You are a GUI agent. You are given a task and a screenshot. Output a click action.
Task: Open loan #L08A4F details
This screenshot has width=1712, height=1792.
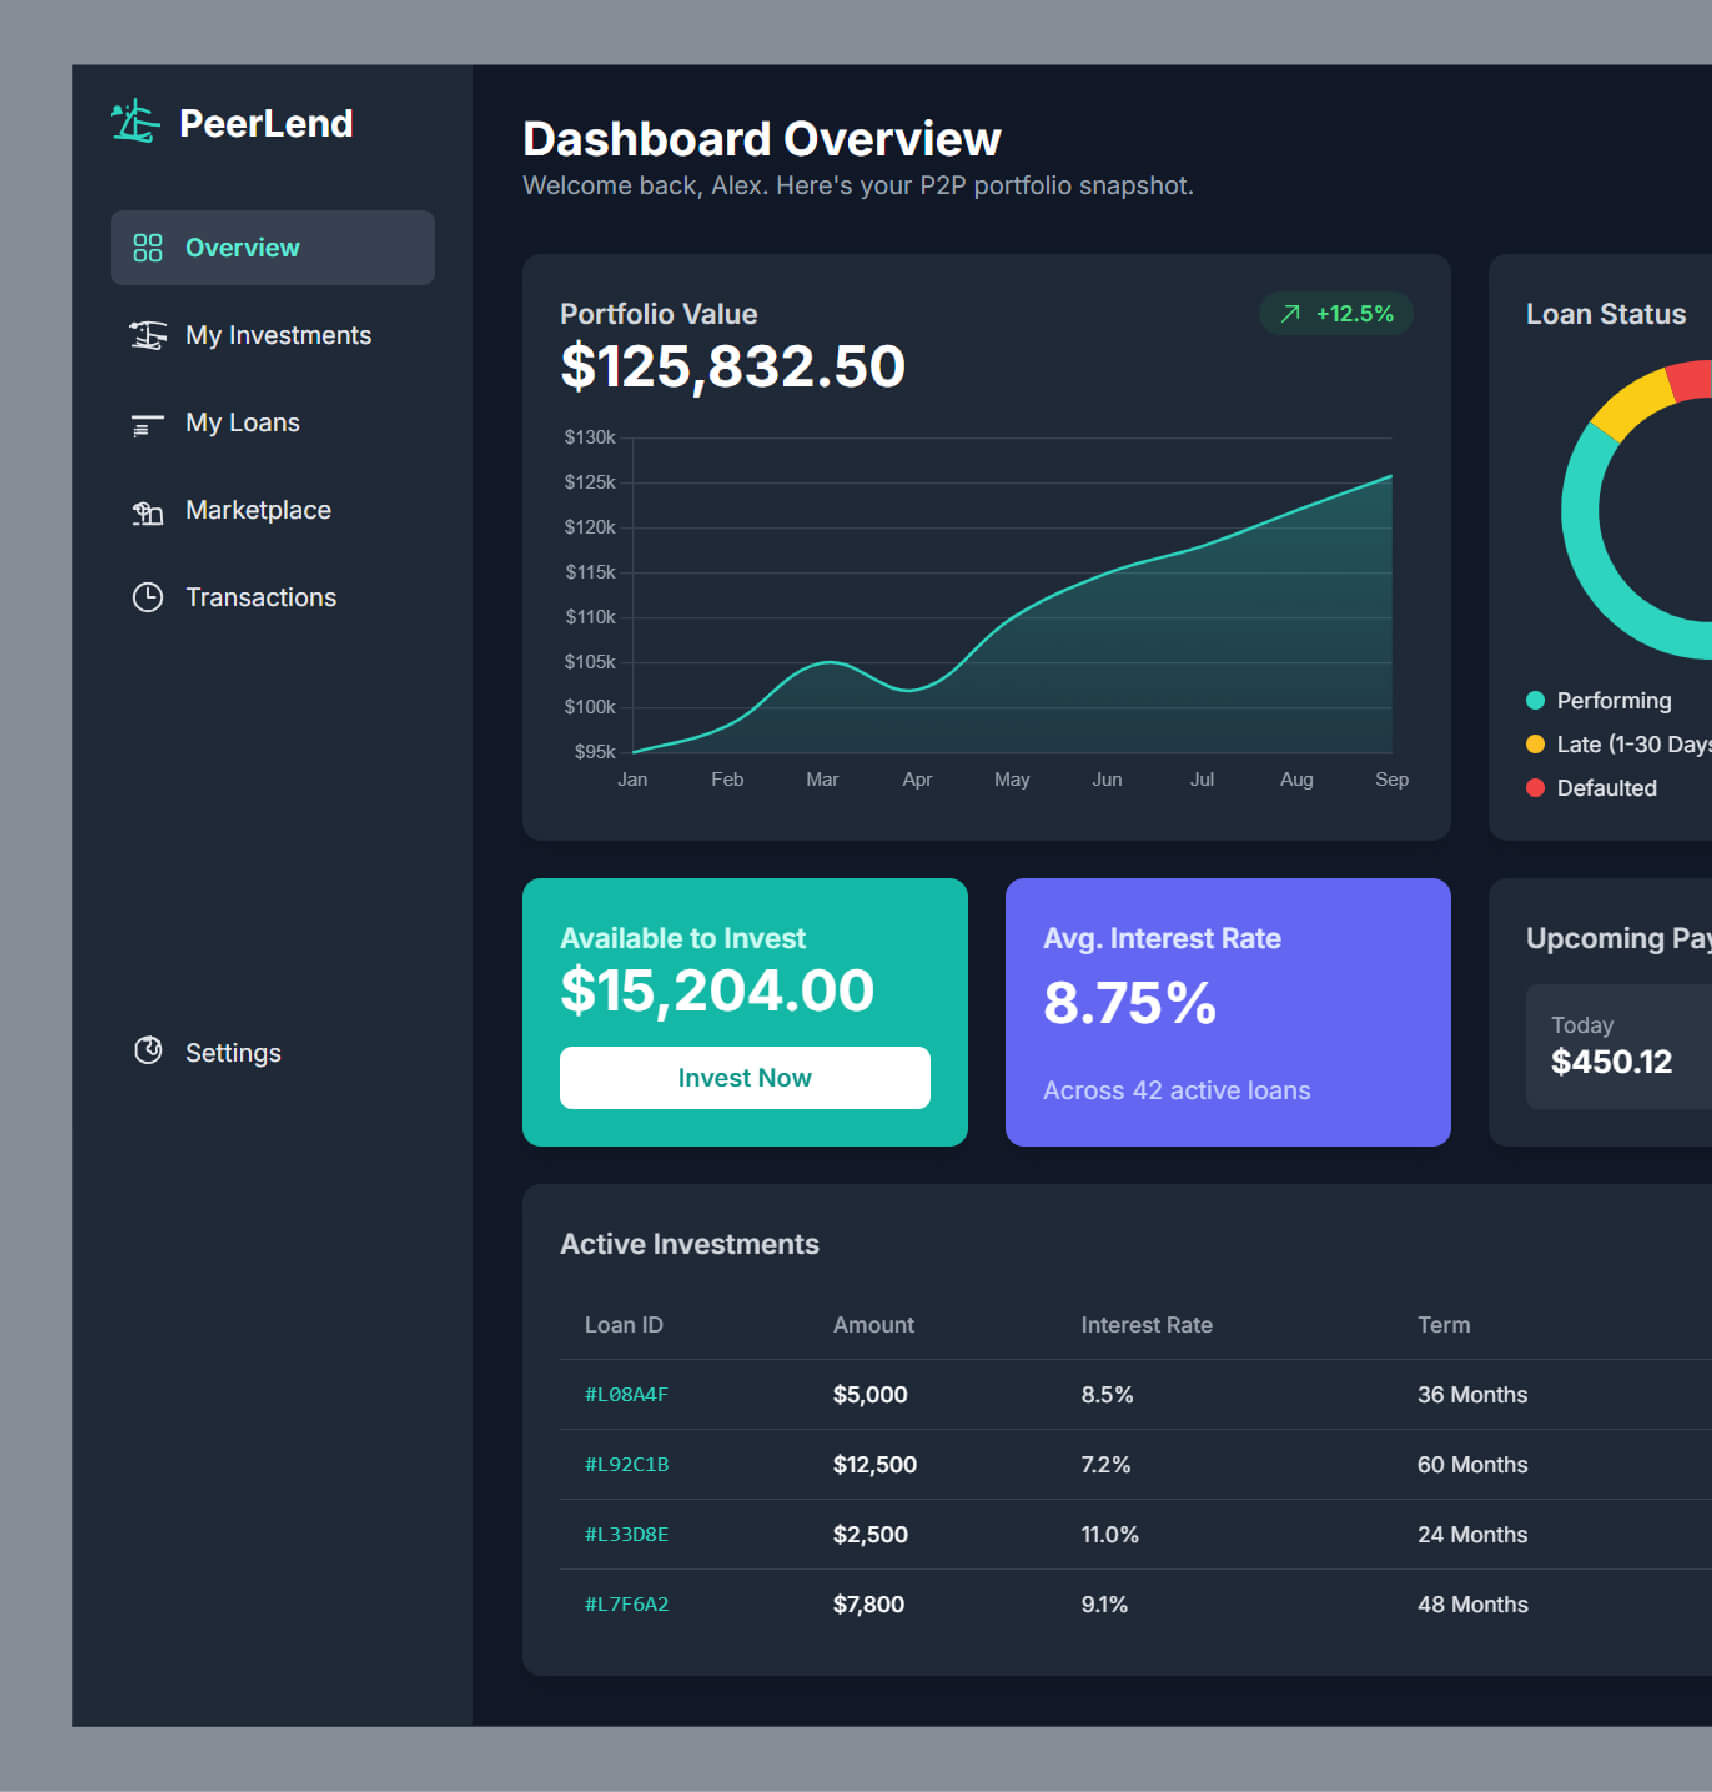pyautogui.click(x=626, y=1394)
